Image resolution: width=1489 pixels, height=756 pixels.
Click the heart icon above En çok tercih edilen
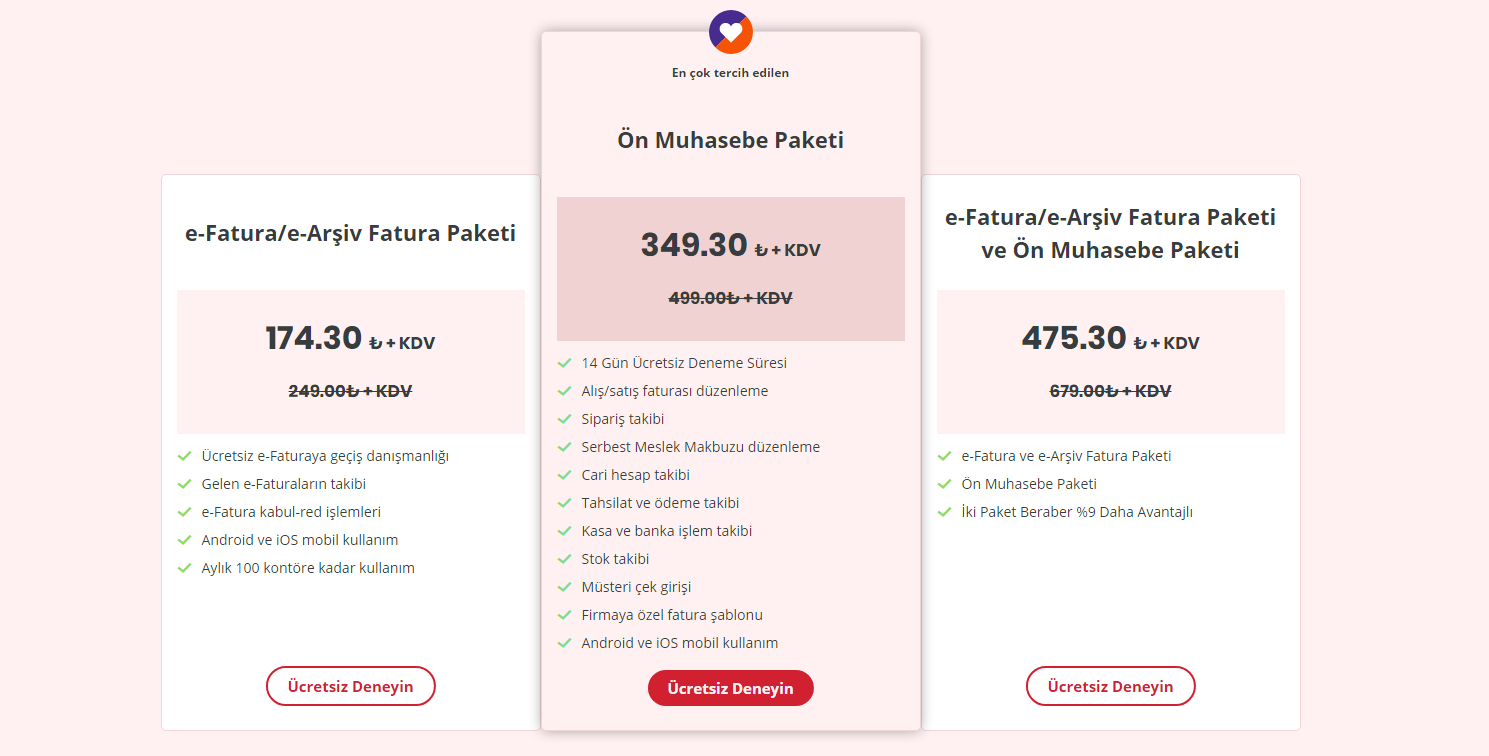pyautogui.click(x=731, y=31)
